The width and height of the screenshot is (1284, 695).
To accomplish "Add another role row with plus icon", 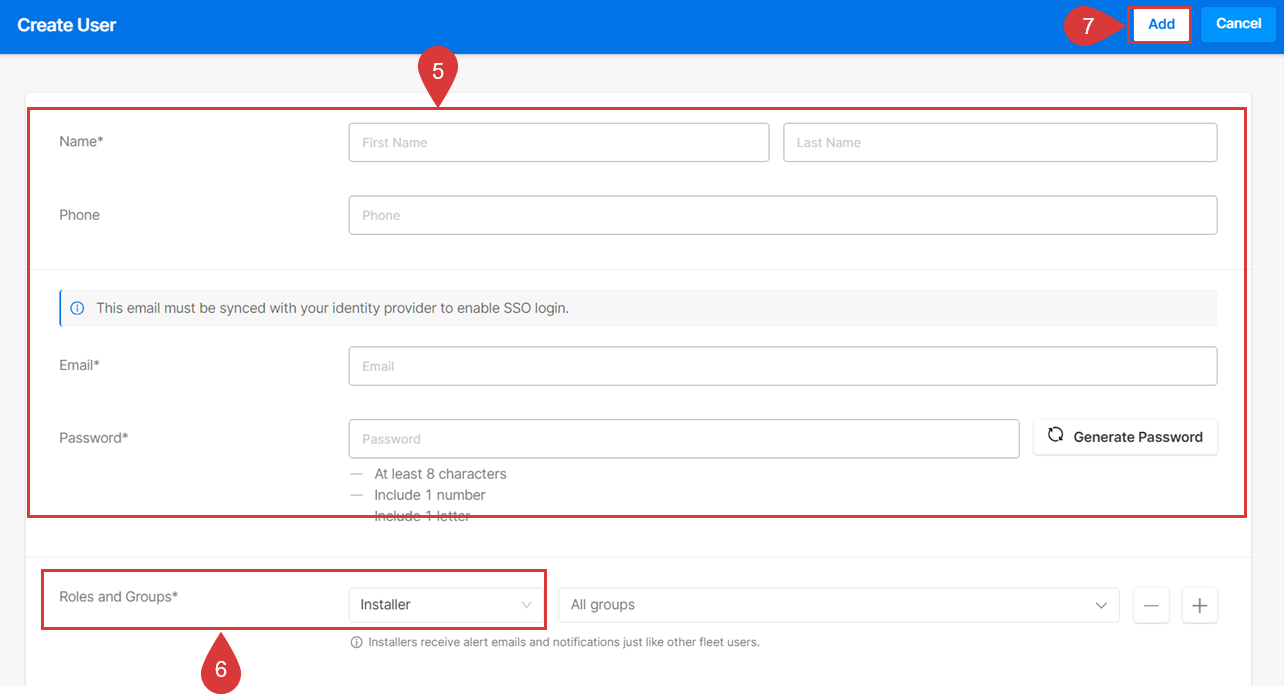I will (1200, 605).
